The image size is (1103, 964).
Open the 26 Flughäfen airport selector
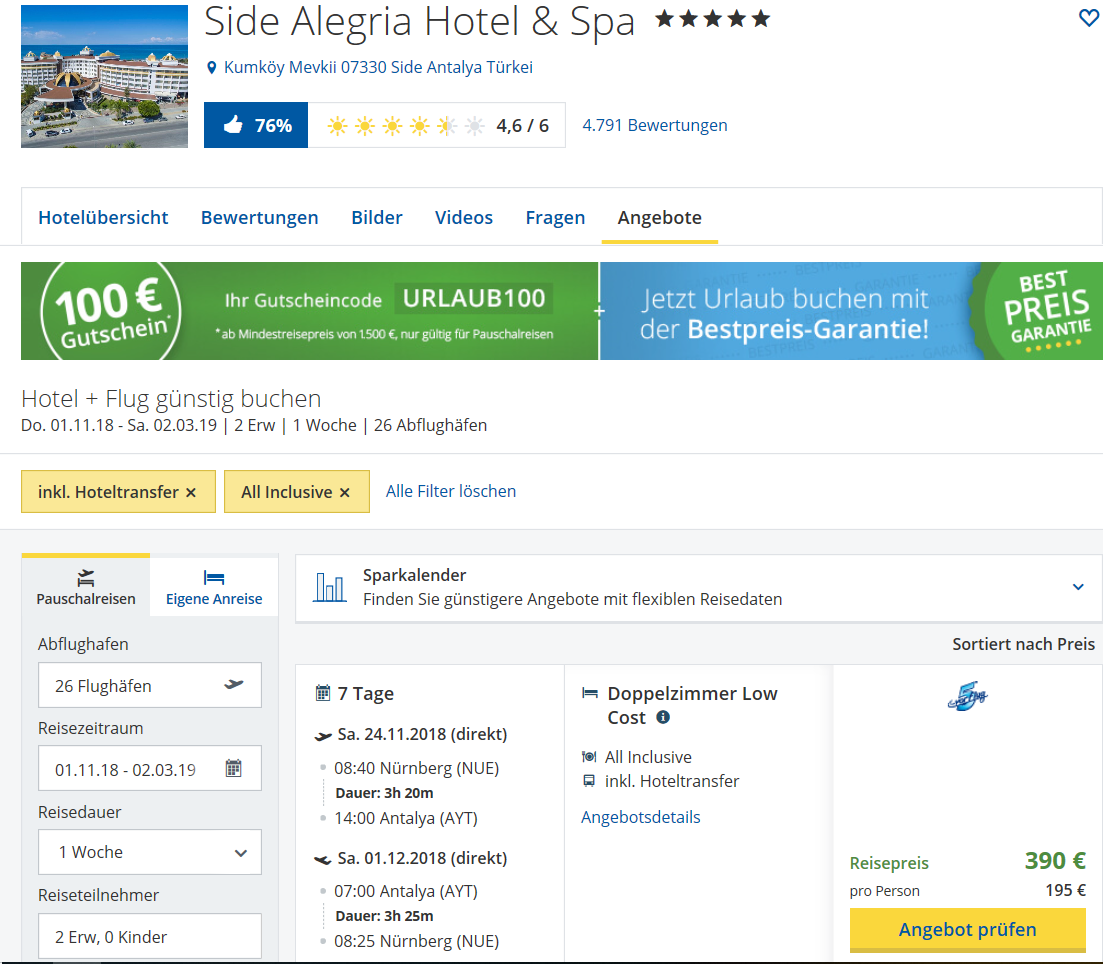(150, 685)
